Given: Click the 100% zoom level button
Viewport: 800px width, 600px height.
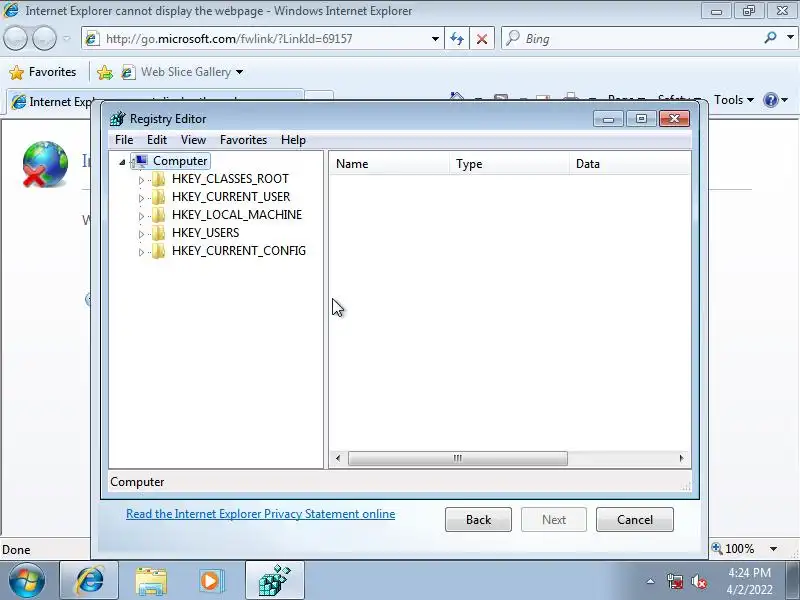Looking at the screenshot, I should coord(734,549).
